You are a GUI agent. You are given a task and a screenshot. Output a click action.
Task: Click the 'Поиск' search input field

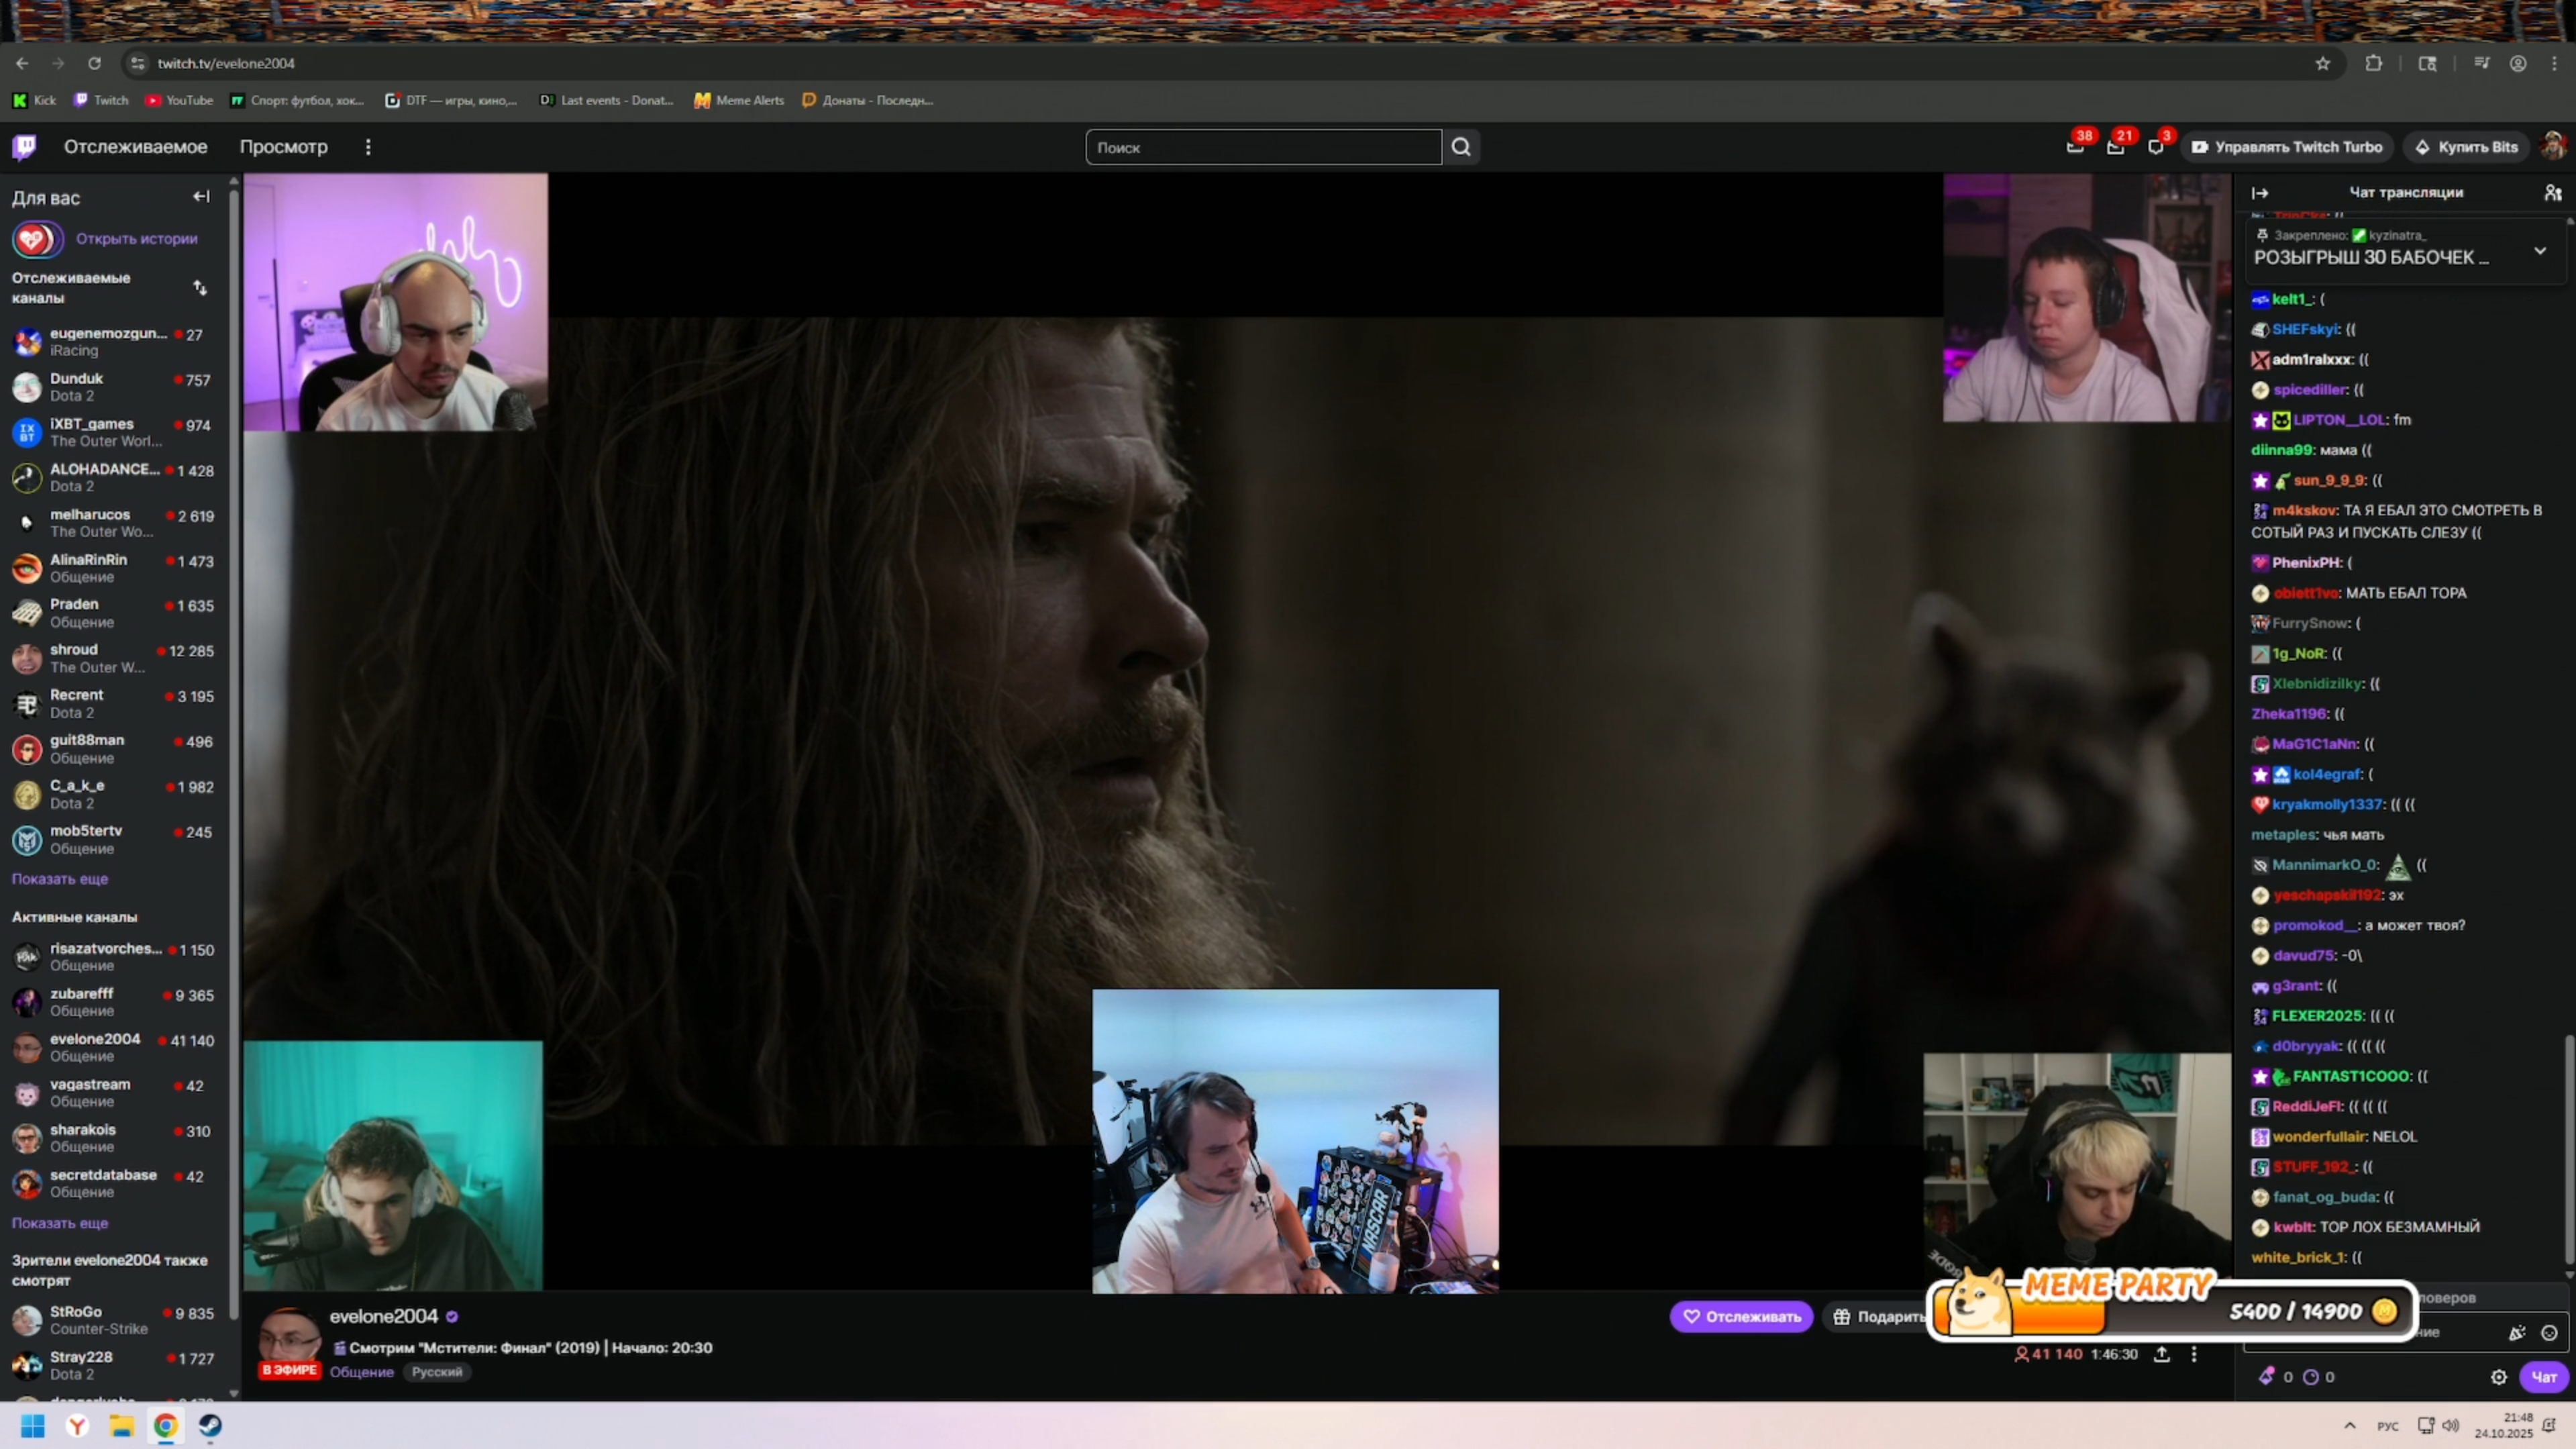click(x=1262, y=147)
